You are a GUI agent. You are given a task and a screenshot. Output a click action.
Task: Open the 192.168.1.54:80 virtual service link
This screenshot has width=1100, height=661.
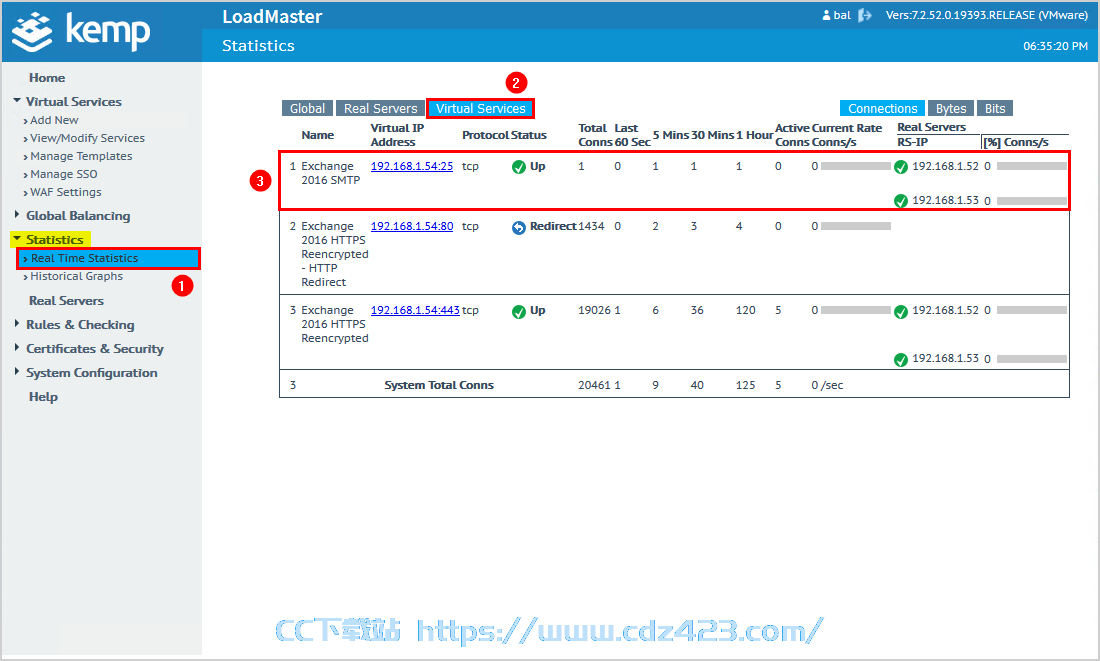[x=412, y=227]
